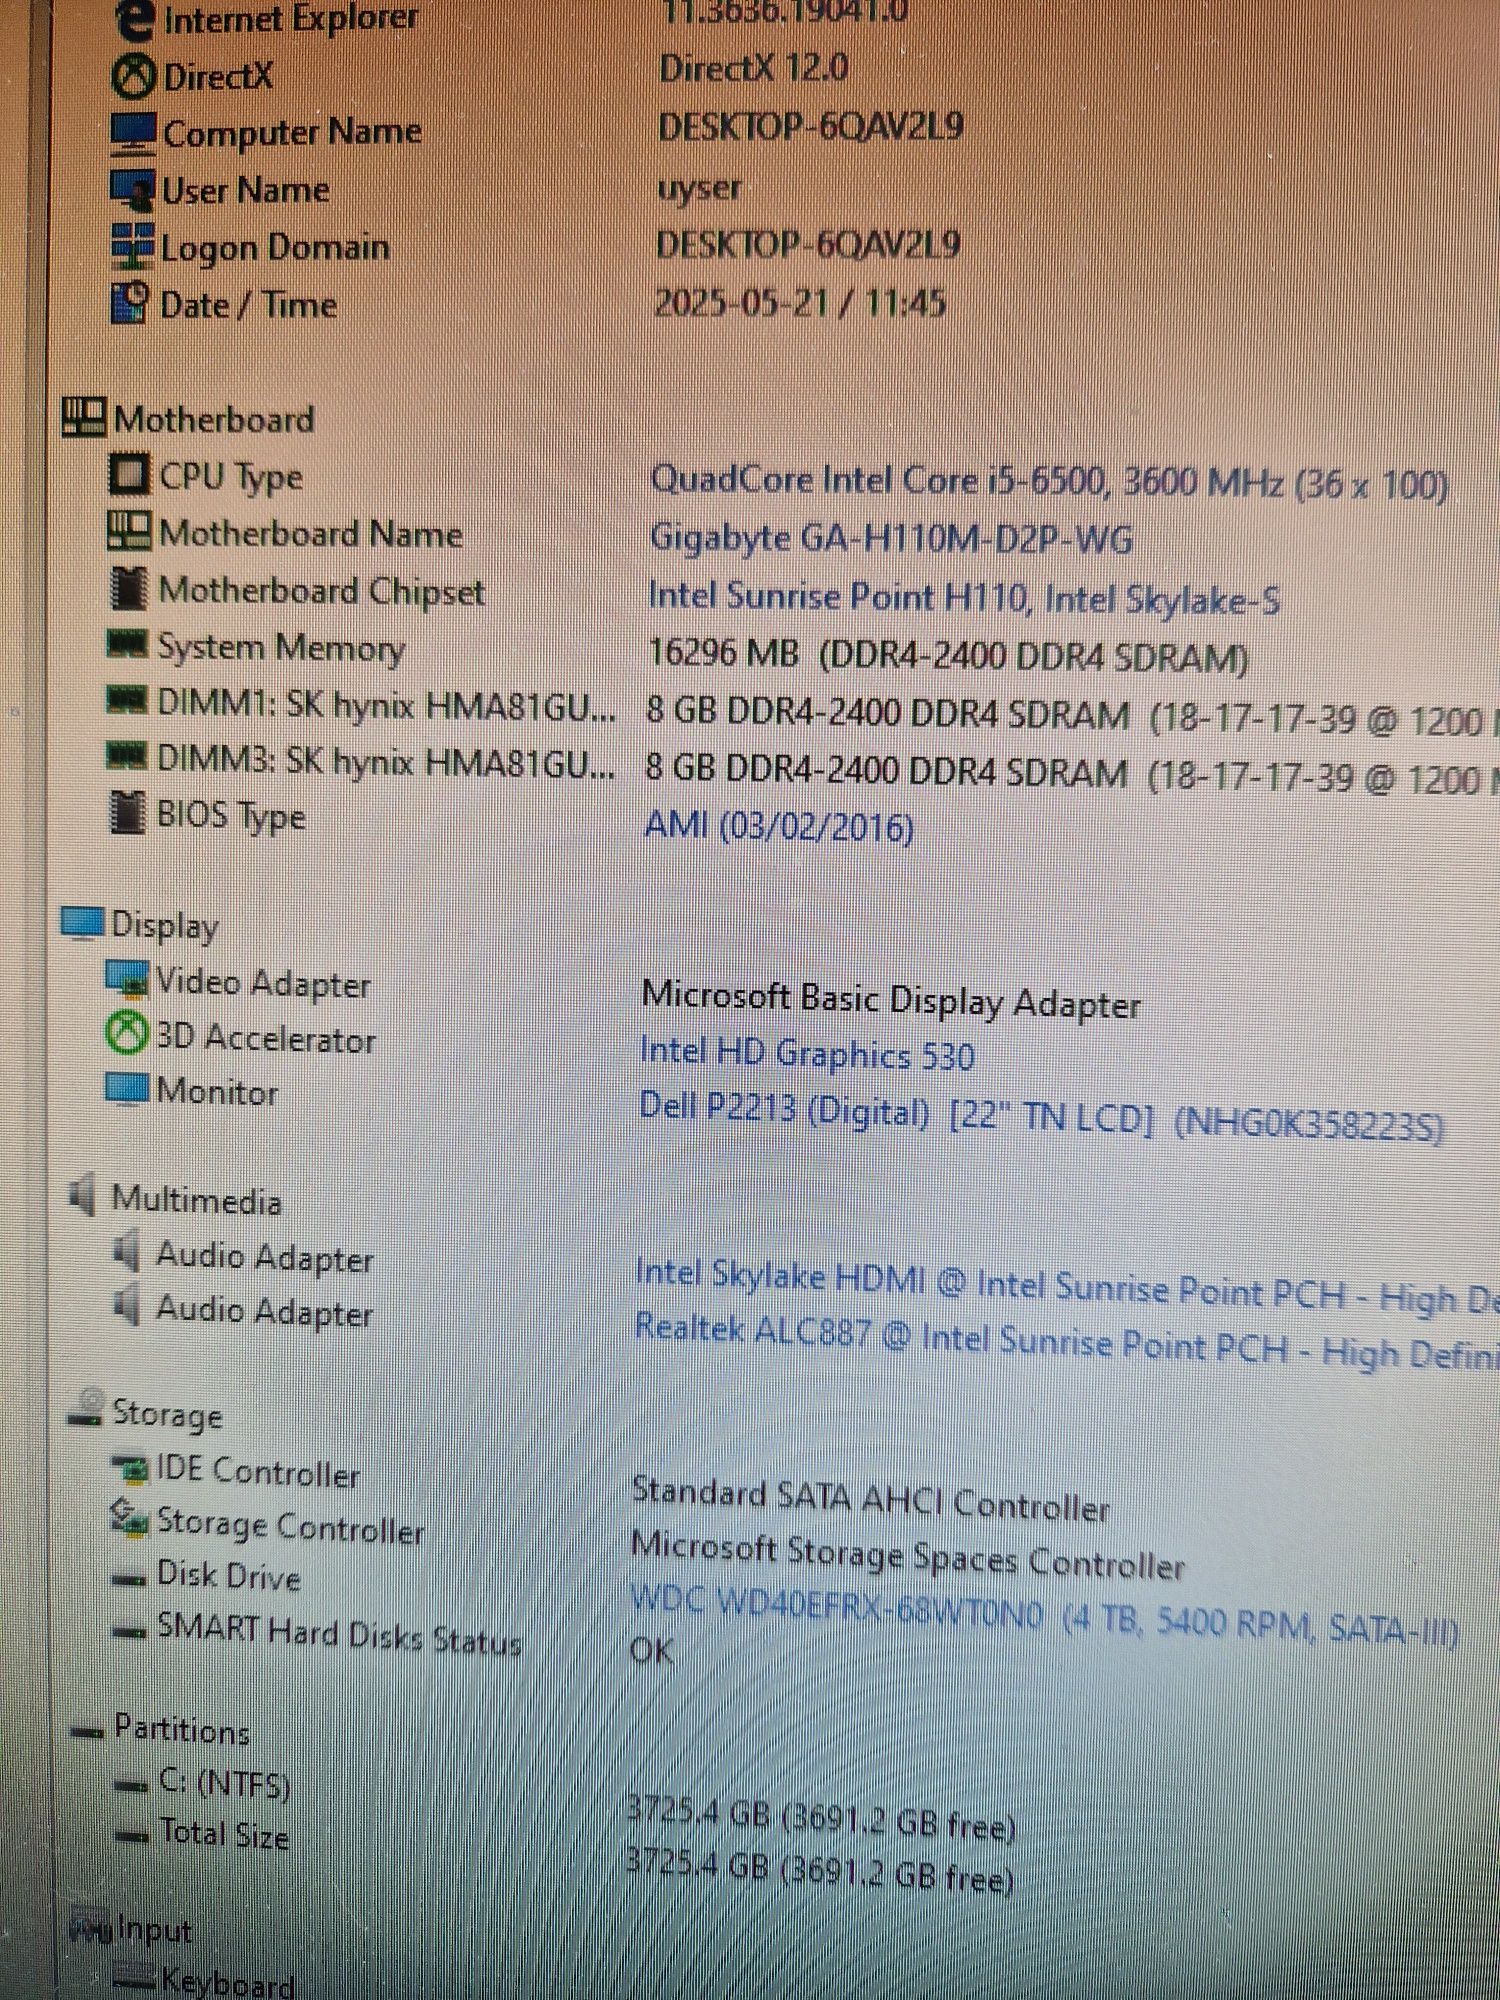
Task: Select the System Memory row label
Action: [x=282, y=647]
